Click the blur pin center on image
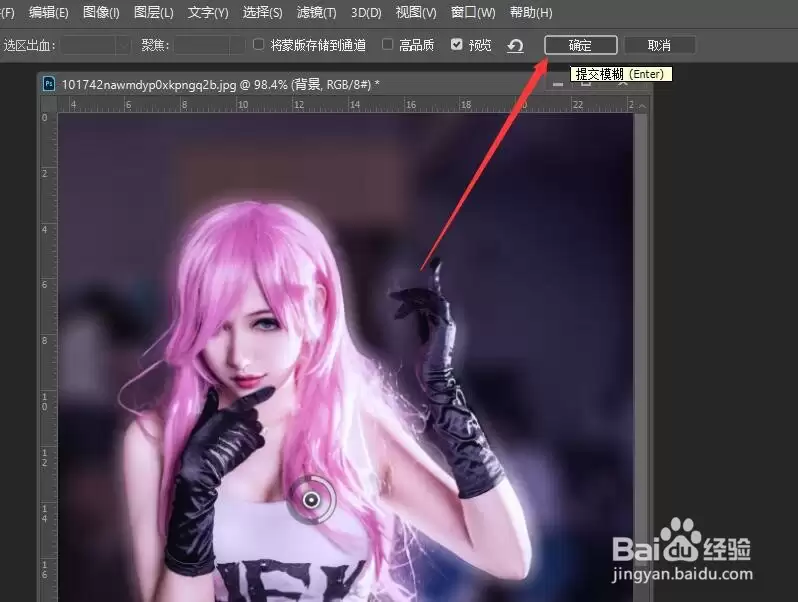The width and height of the screenshot is (798, 602). tap(311, 500)
